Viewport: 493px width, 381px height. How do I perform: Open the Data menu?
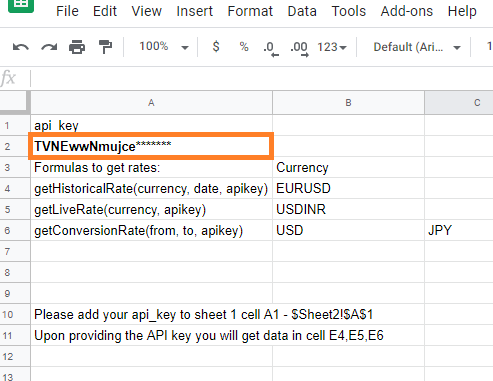click(x=302, y=11)
